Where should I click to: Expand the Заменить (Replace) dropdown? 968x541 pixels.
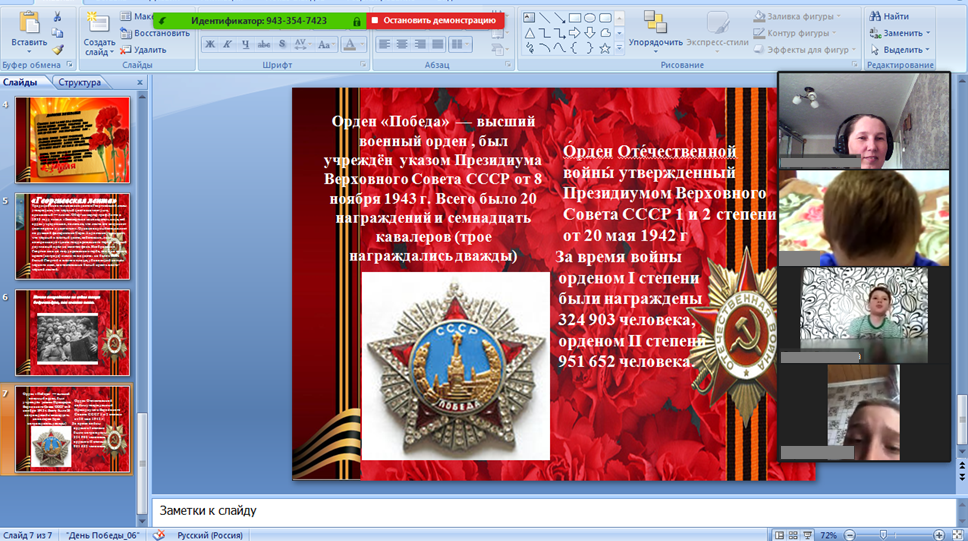[x=927, y=33]
